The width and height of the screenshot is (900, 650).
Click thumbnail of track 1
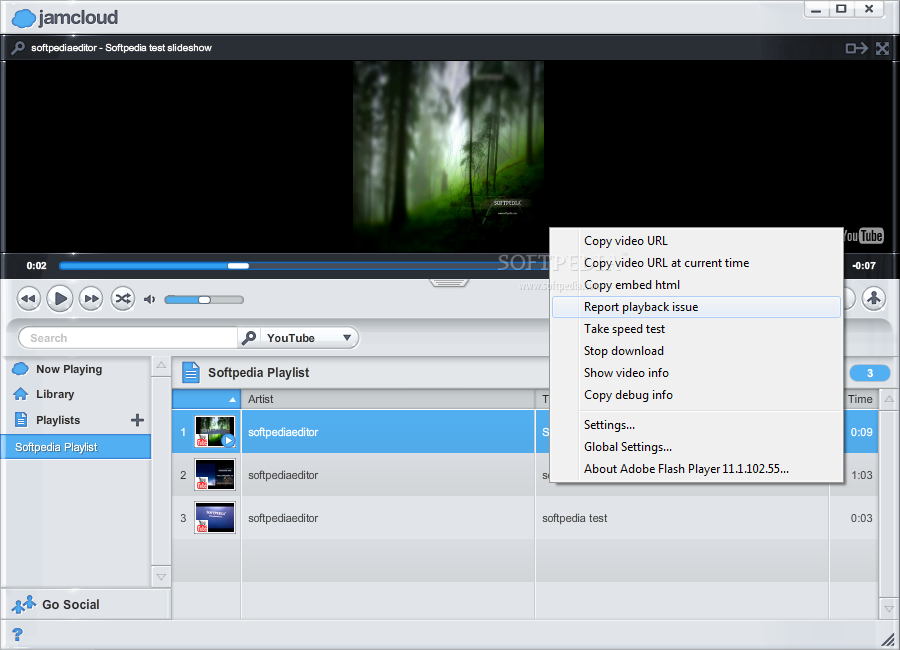[215, 431]
